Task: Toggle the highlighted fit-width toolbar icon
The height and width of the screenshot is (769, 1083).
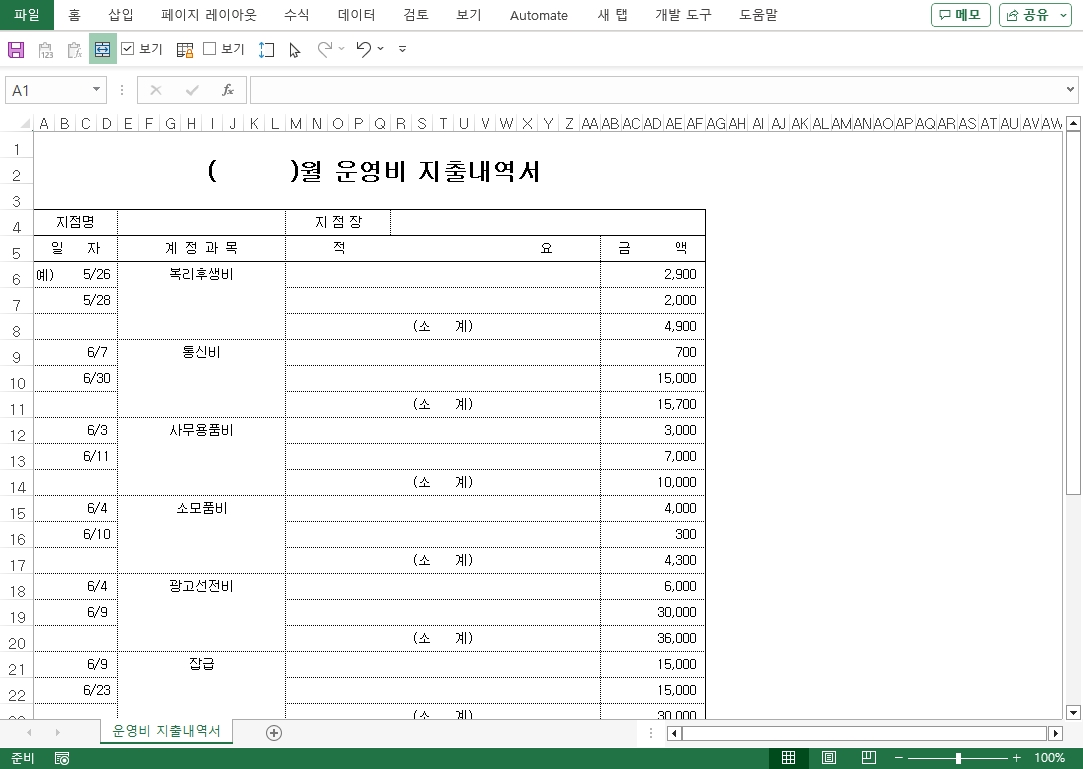Action: 102,49
